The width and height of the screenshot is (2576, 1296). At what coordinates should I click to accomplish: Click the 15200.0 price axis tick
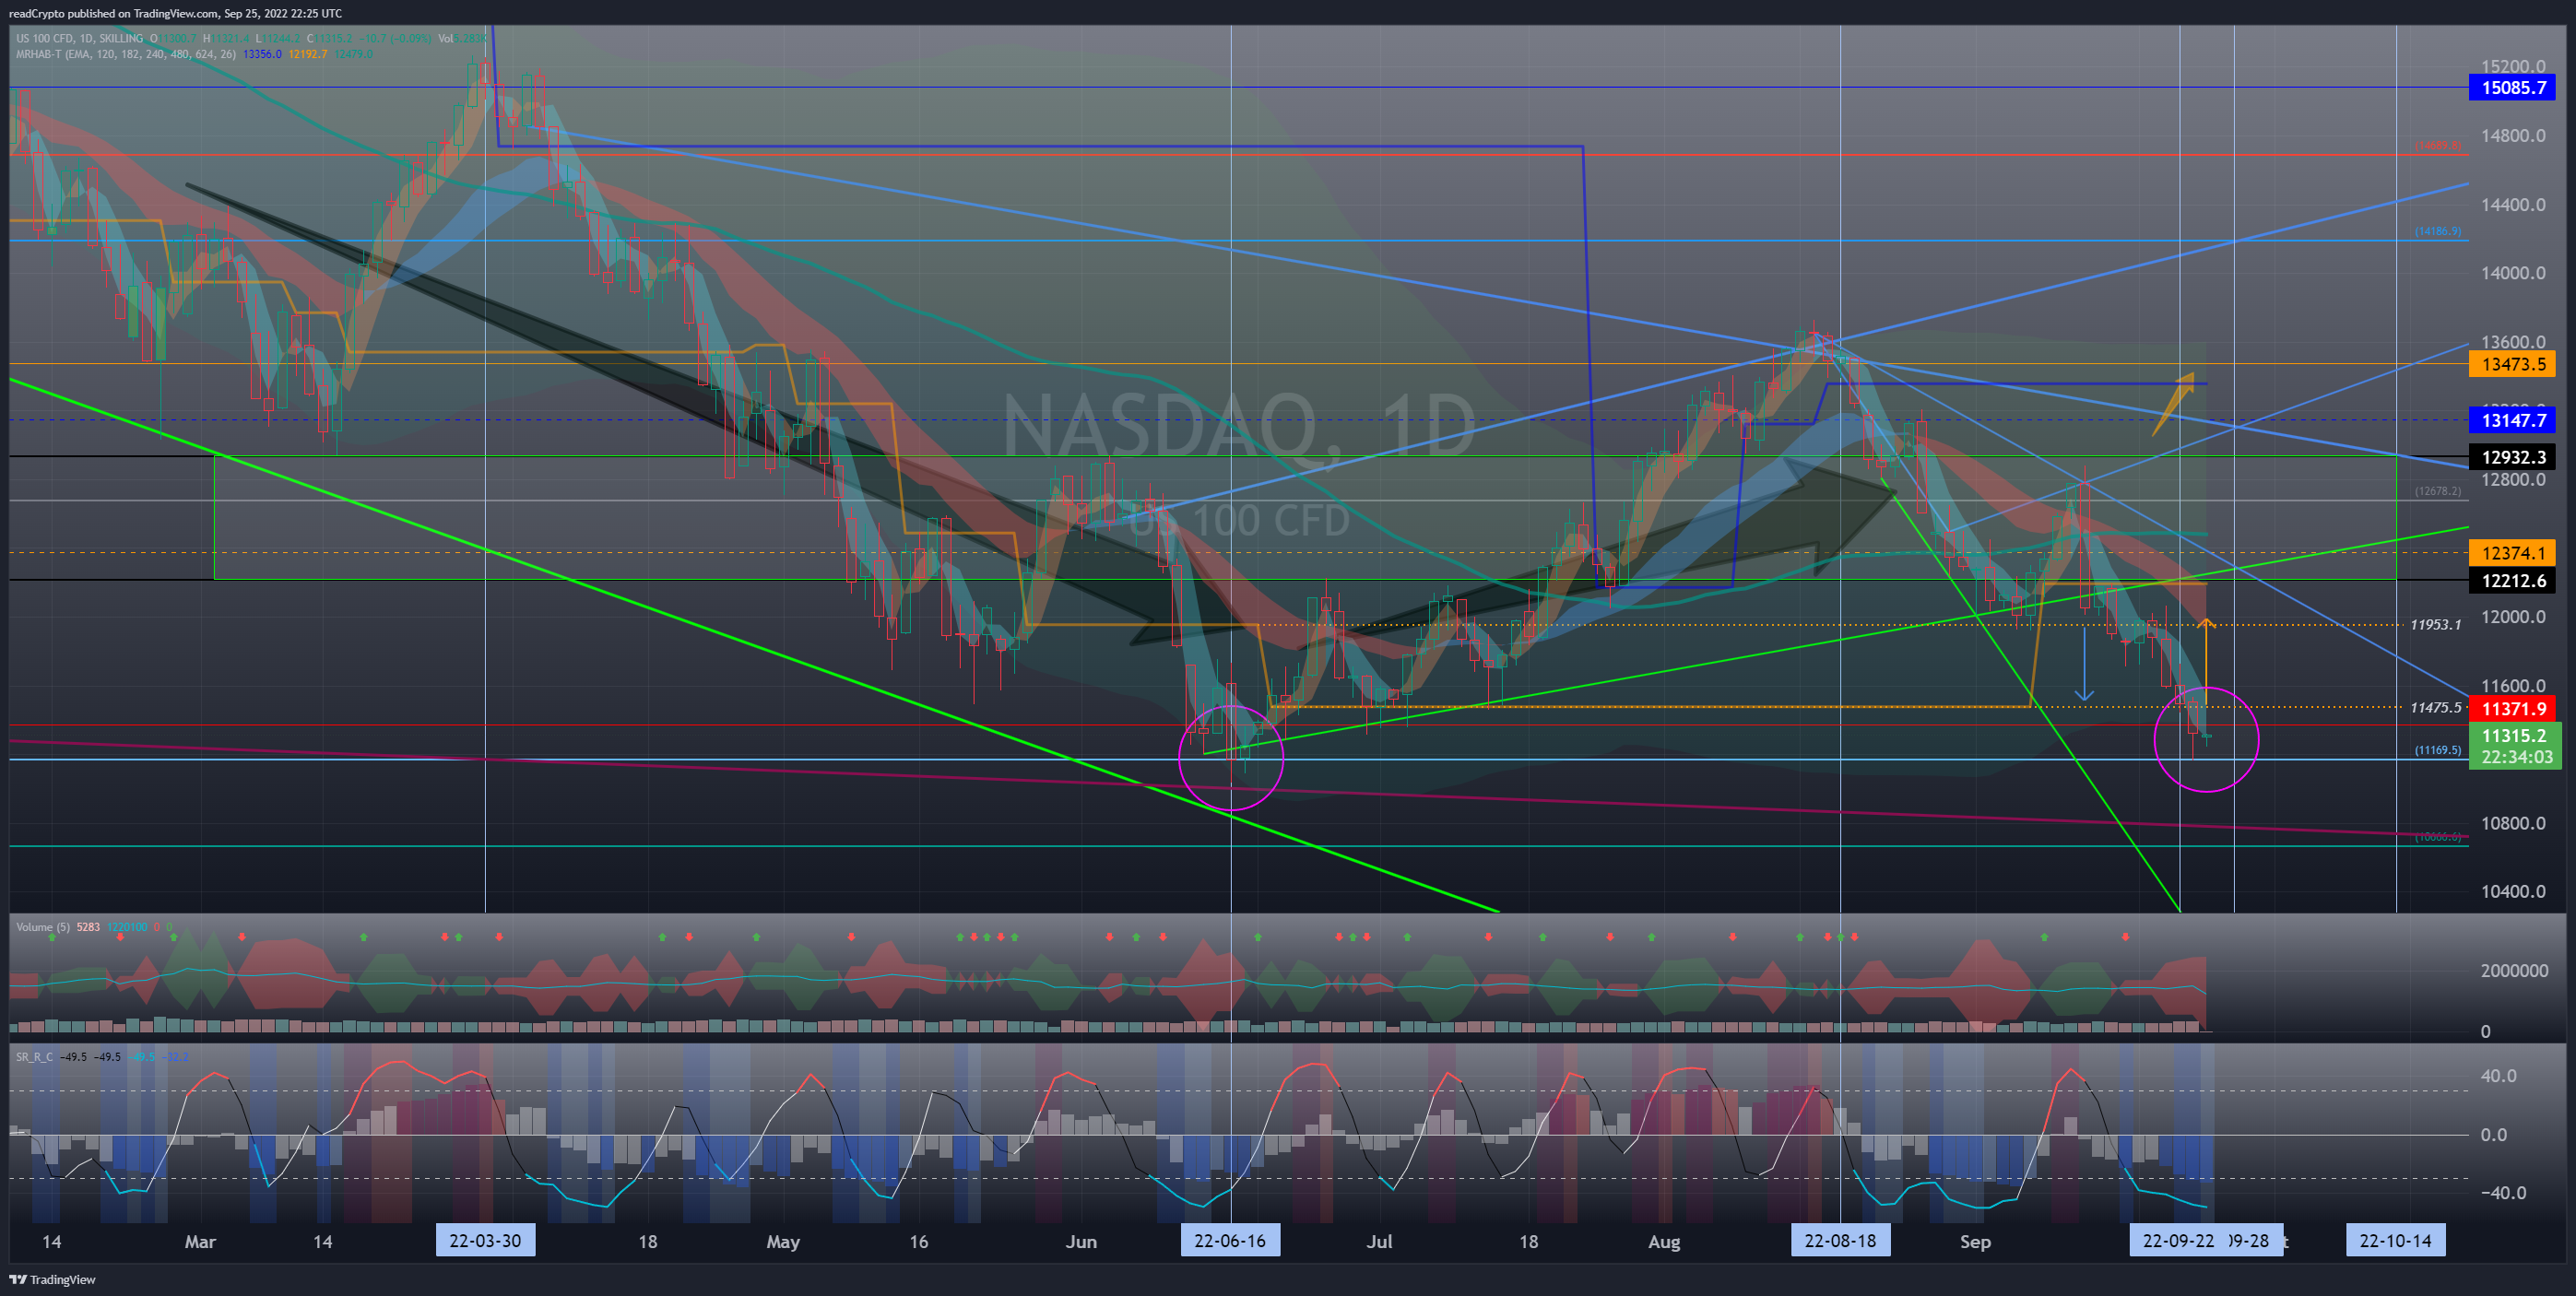pos(2513,67)
